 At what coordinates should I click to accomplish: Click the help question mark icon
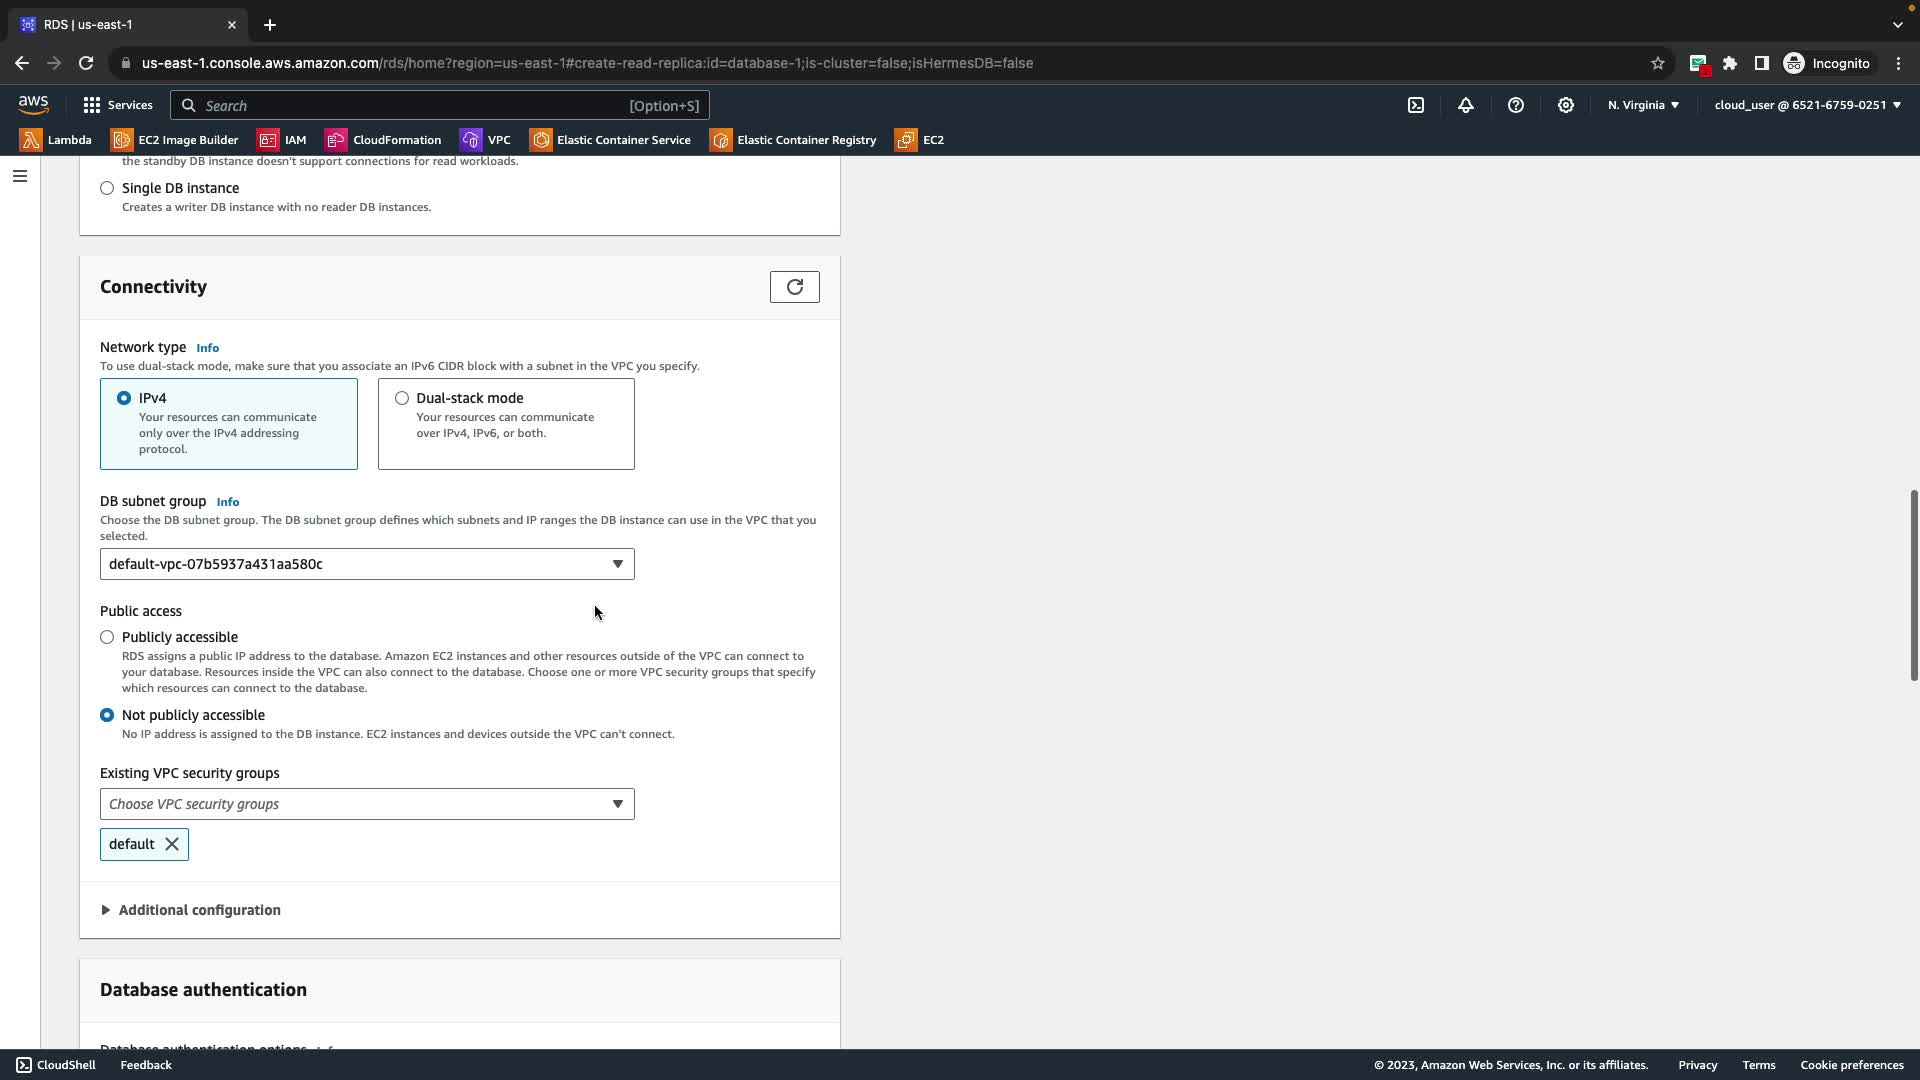tap(1516, 105)
